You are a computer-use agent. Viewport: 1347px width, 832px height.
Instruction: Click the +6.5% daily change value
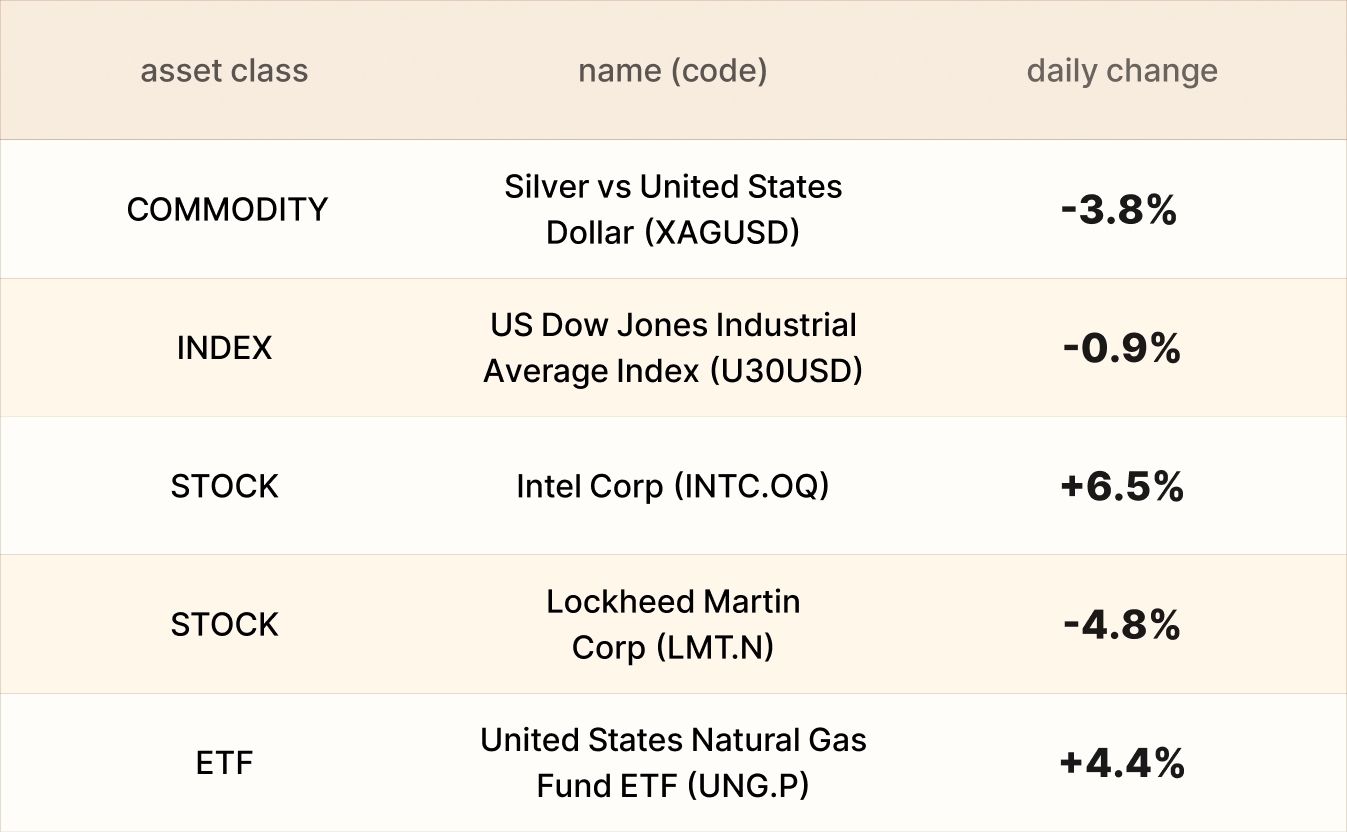point(1122,487)
